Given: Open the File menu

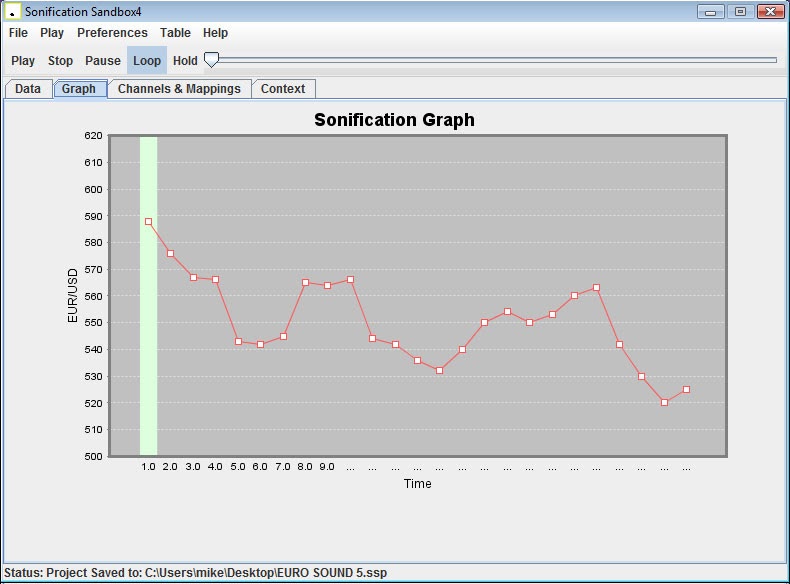Looking at the screenshot, I should coord(18,33).
